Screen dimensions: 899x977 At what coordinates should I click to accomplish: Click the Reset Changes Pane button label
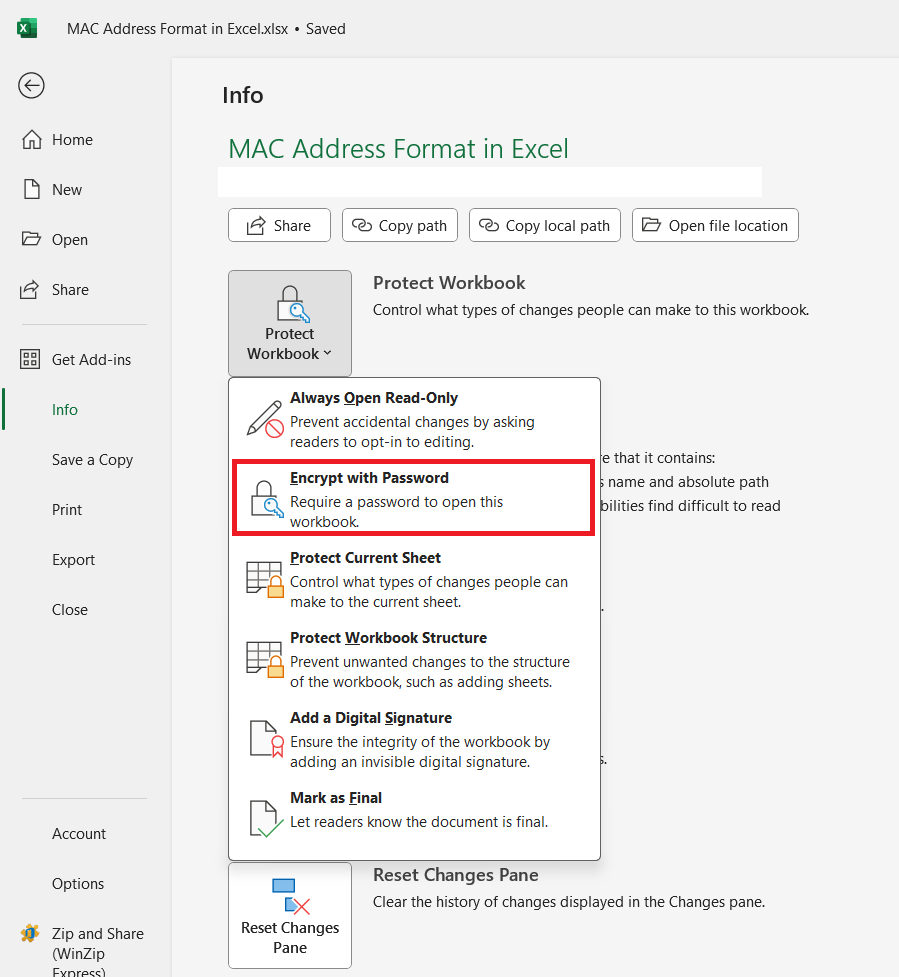290,937
